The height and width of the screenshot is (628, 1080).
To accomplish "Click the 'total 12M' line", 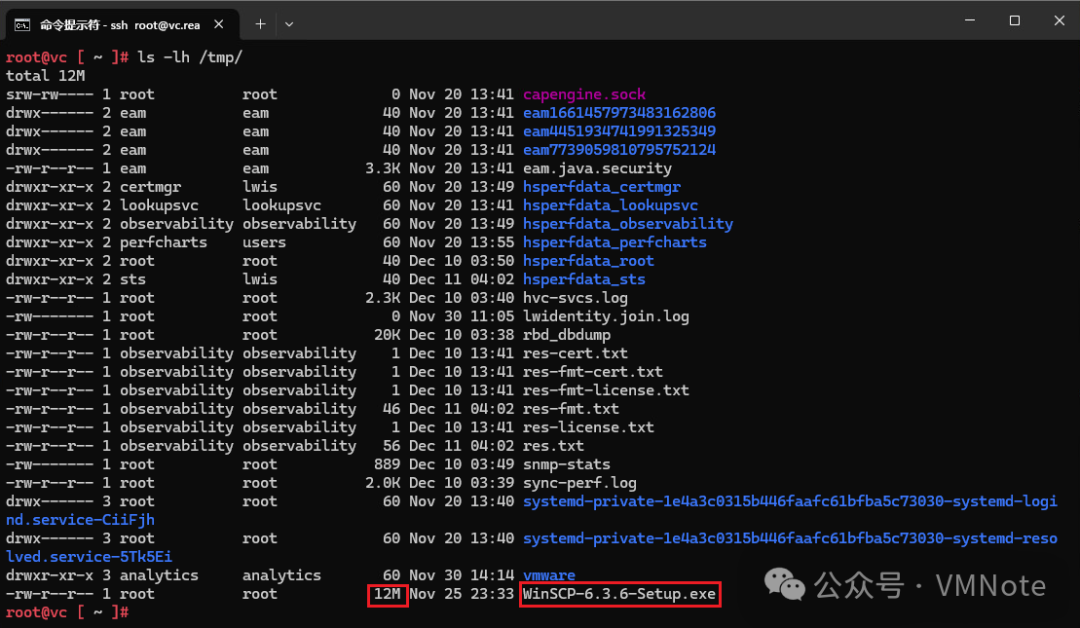I will (x=45, y=76).
